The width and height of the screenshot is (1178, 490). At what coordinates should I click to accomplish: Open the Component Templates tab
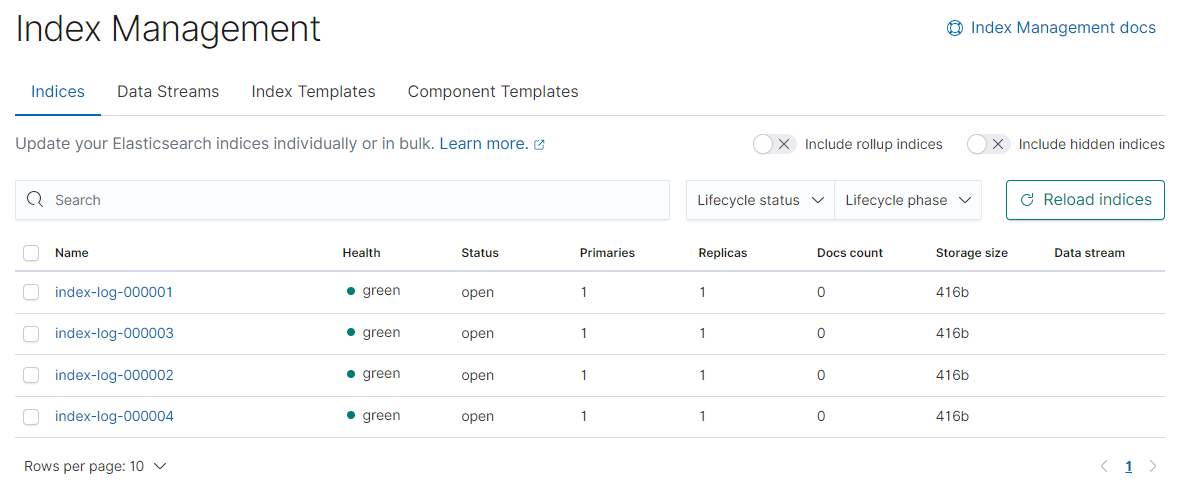[x=493, y=92]
